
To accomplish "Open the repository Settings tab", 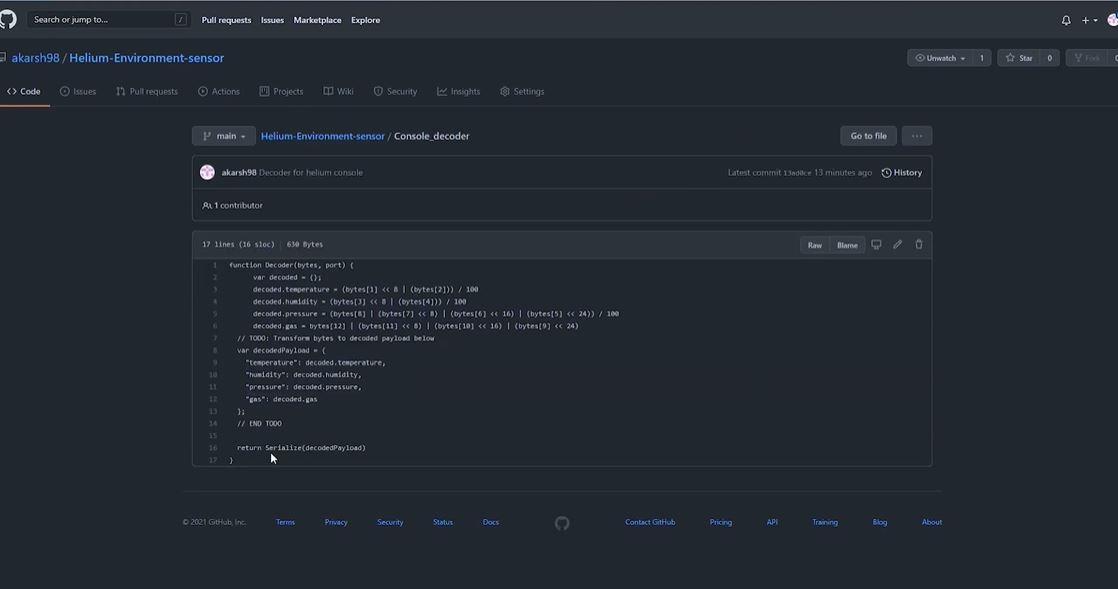I will (x=522, y=91).
